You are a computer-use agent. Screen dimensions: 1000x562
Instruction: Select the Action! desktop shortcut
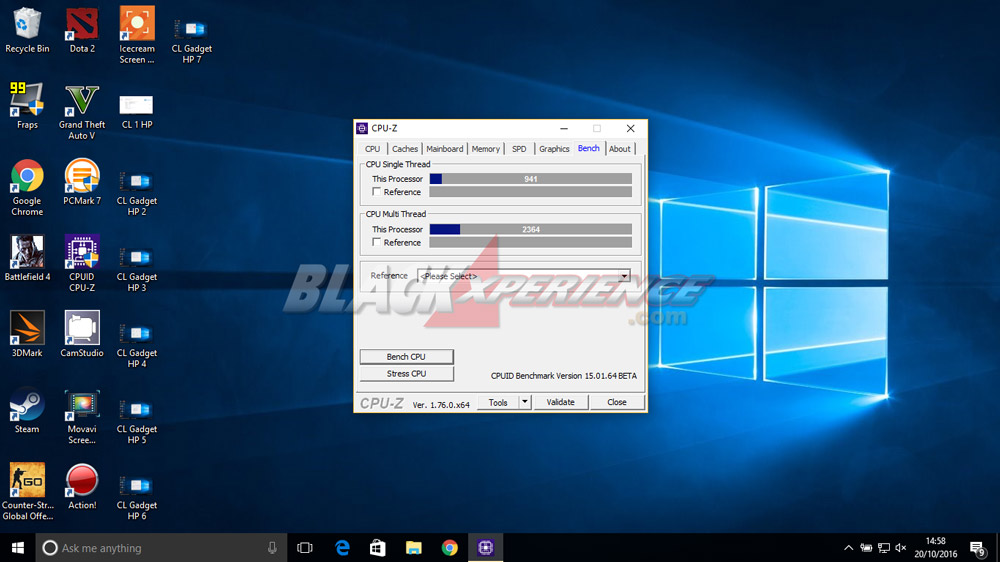point(82,486)
